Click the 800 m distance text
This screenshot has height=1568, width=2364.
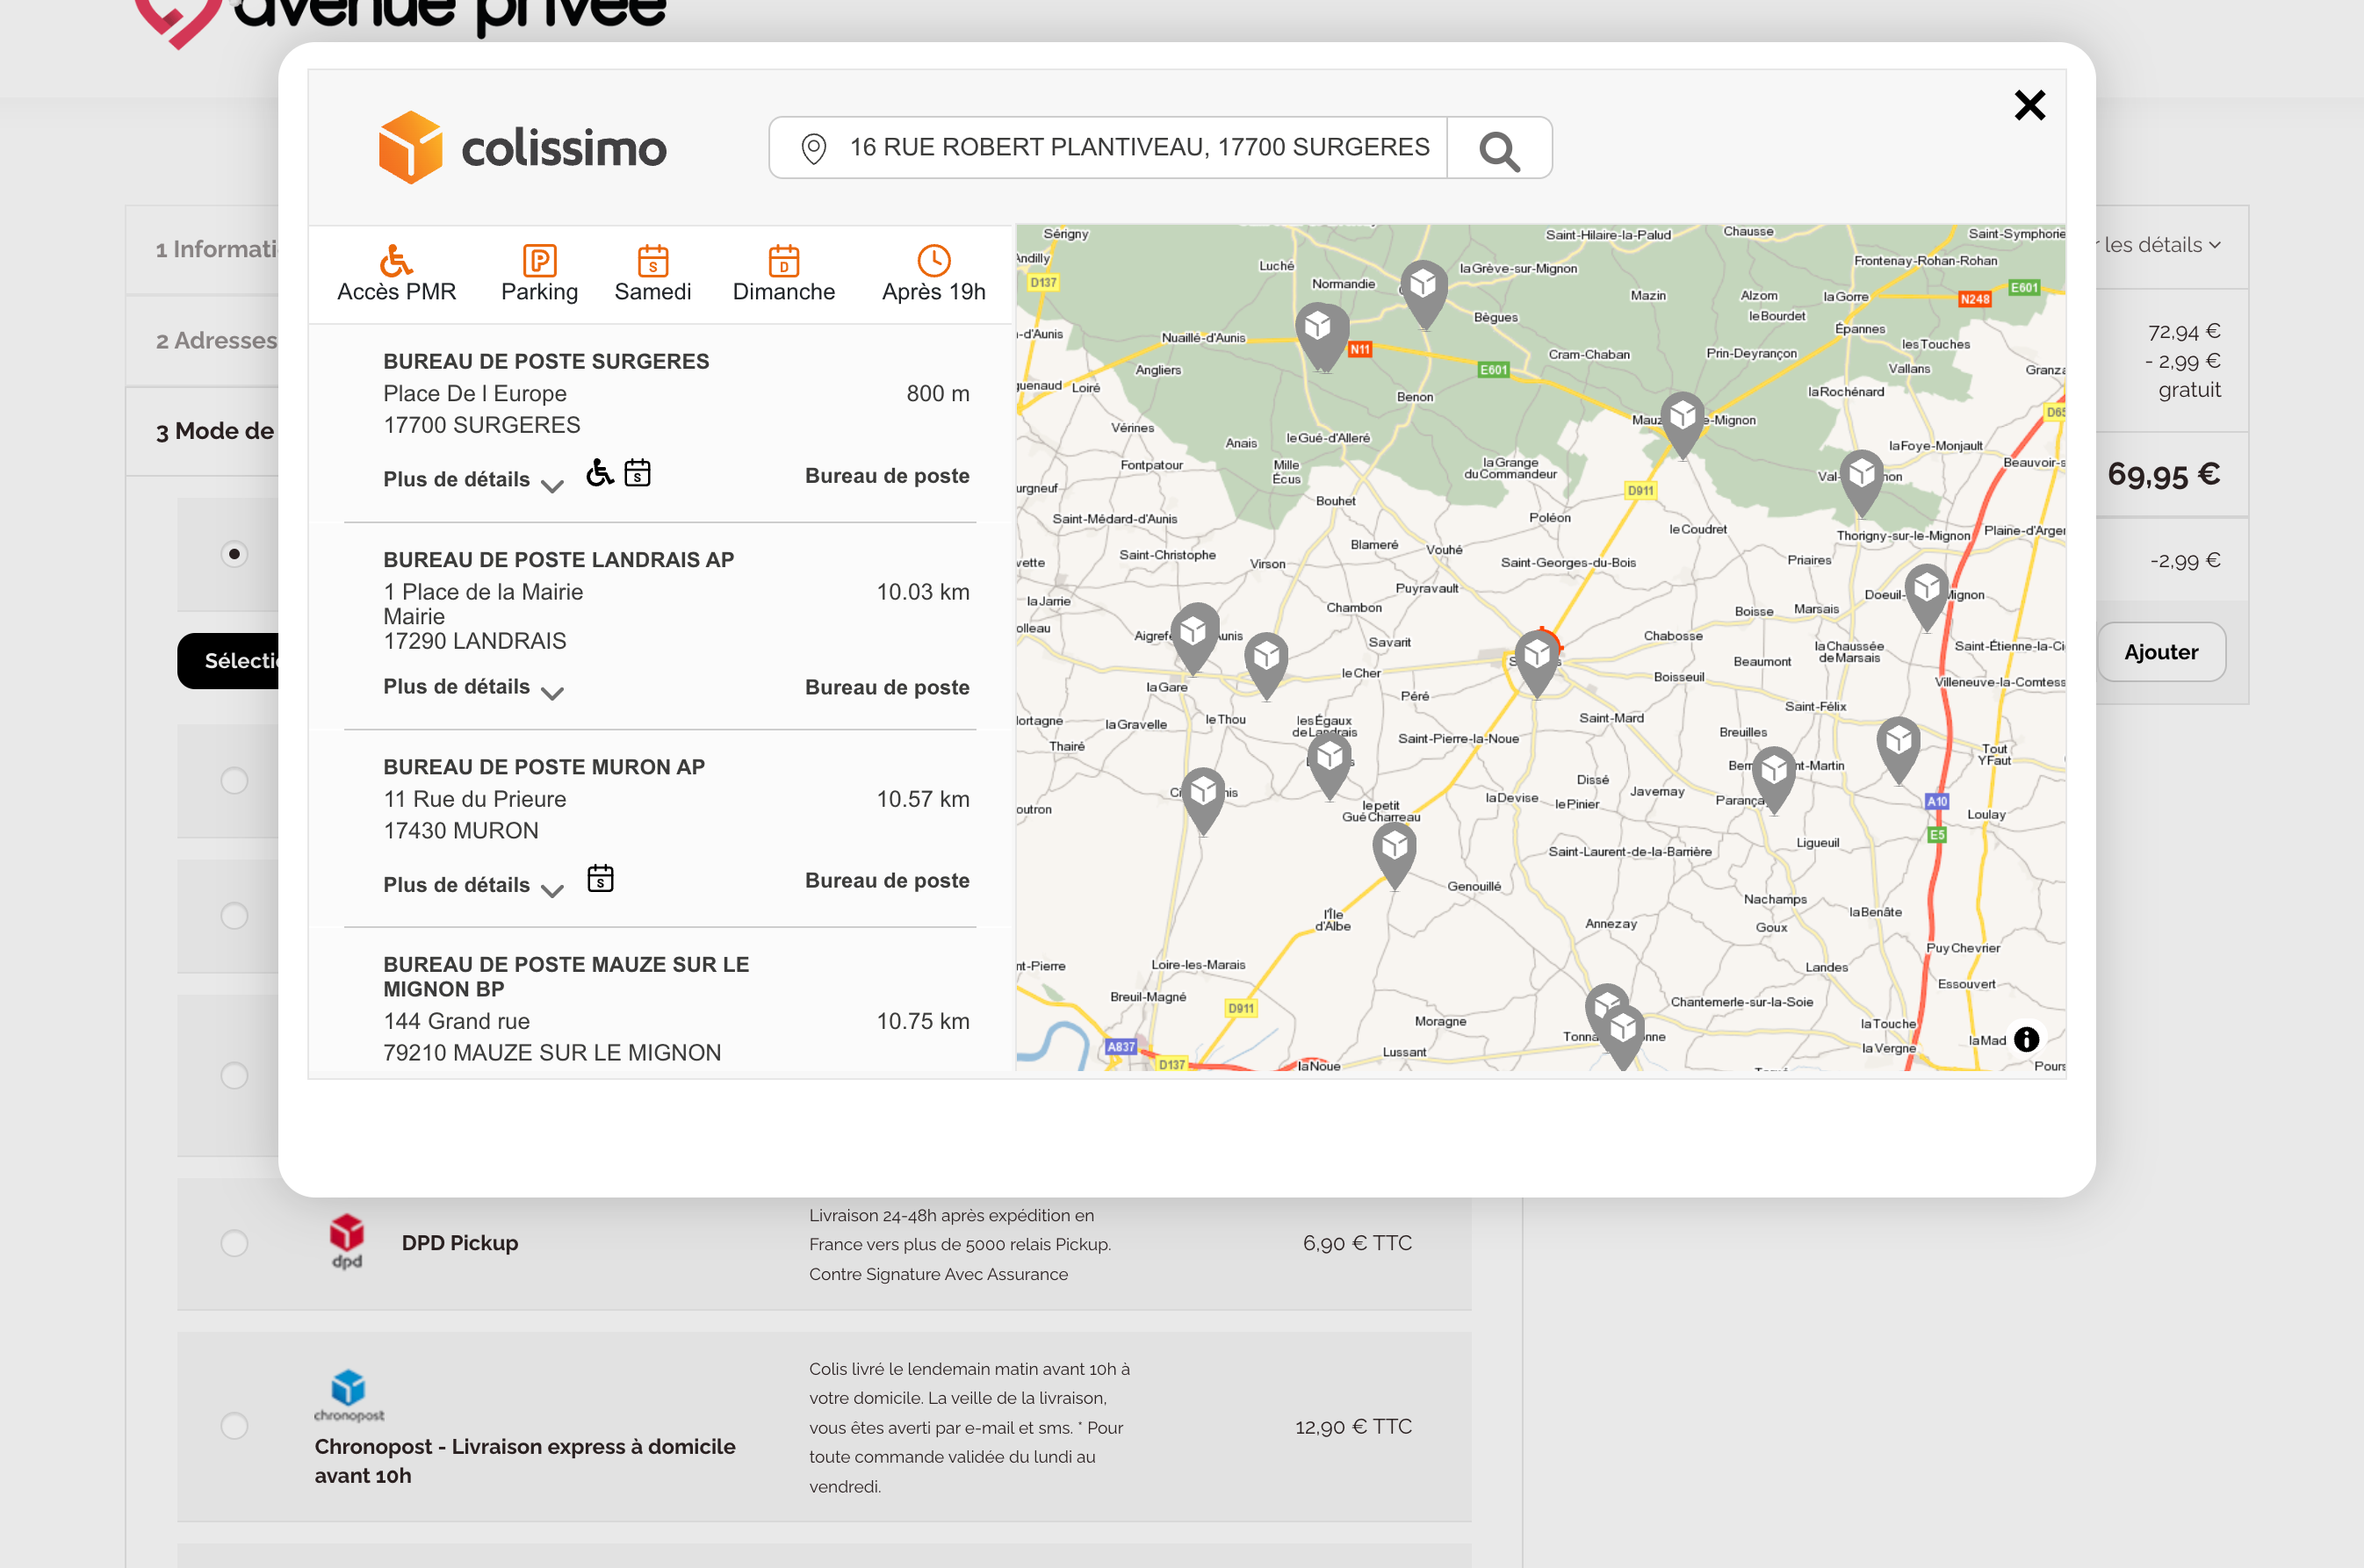(938, 394)
